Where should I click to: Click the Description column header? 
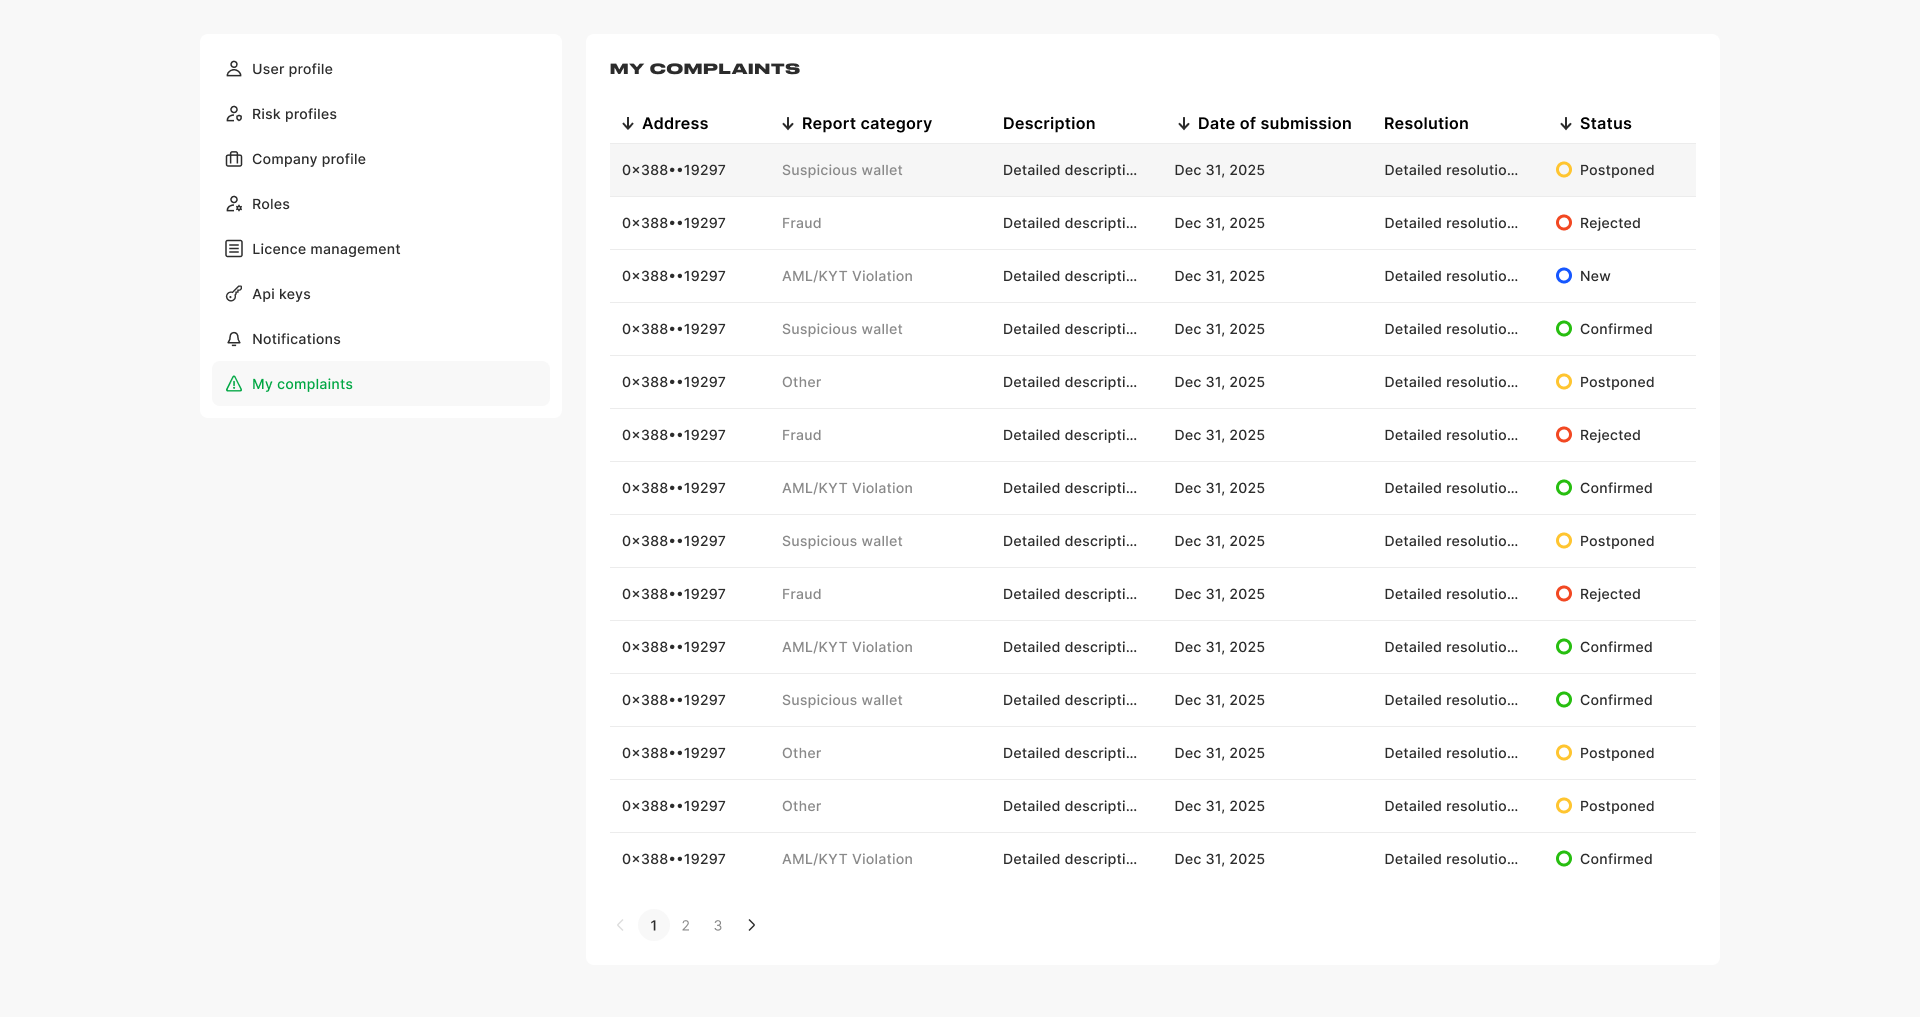coord(1049,124)
